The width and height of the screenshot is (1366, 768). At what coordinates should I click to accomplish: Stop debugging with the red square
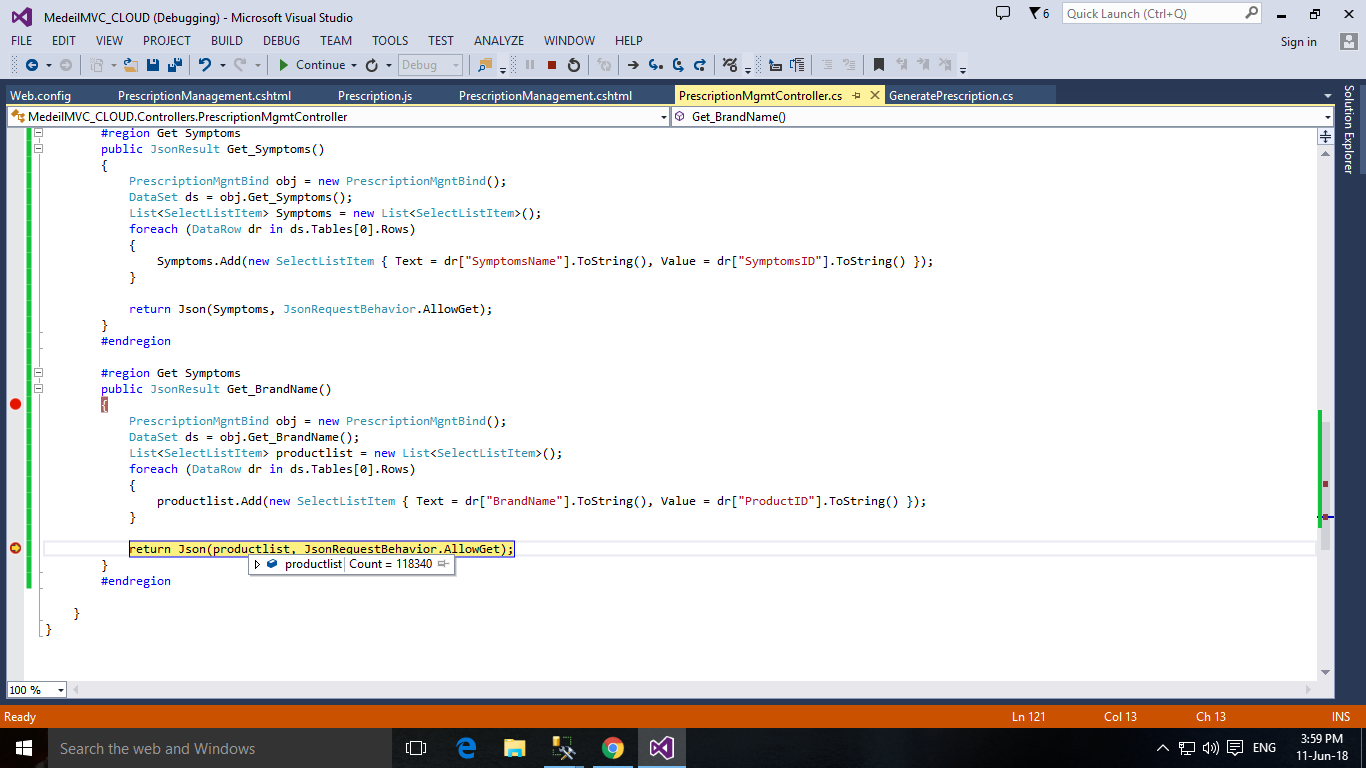(552, 65)
